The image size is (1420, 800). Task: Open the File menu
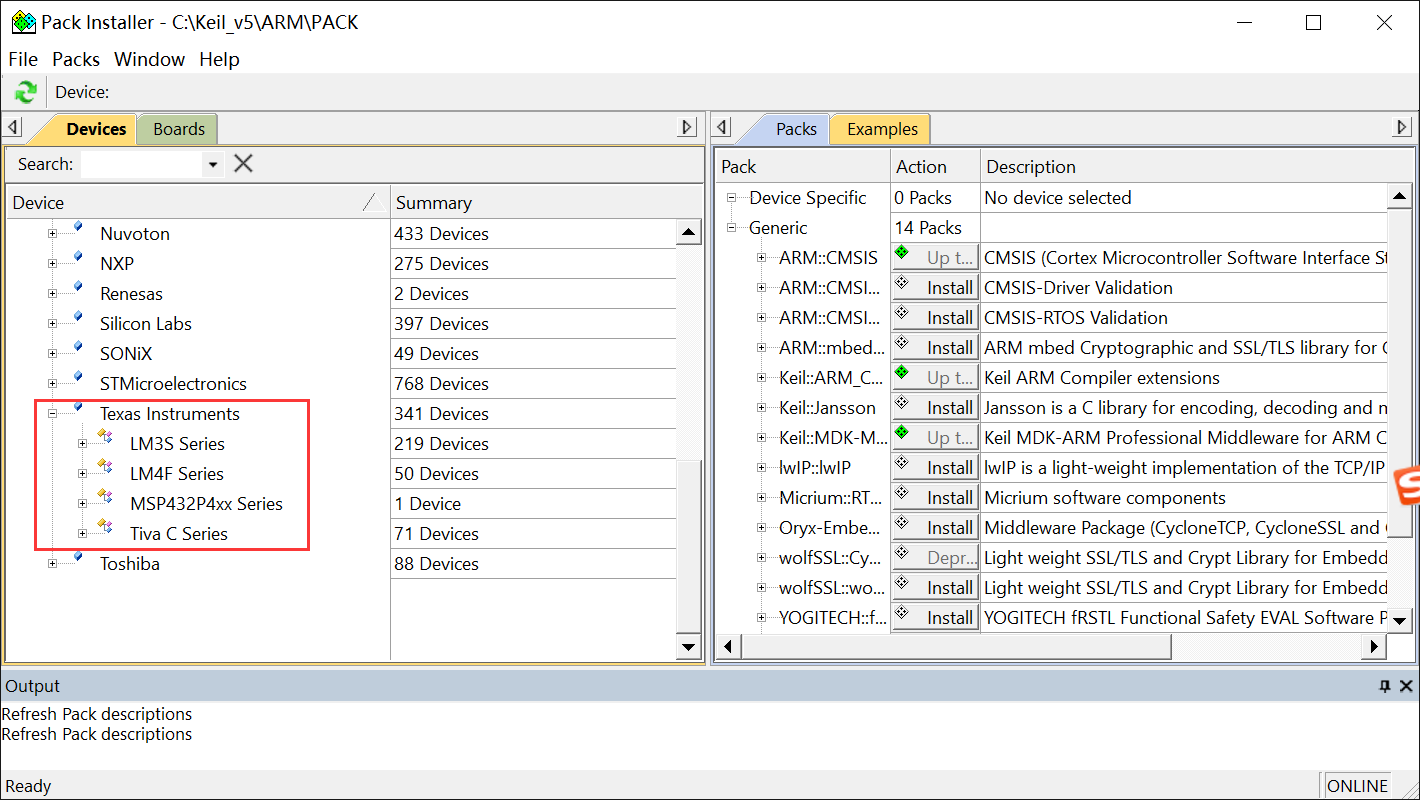(x=23, y=59)
